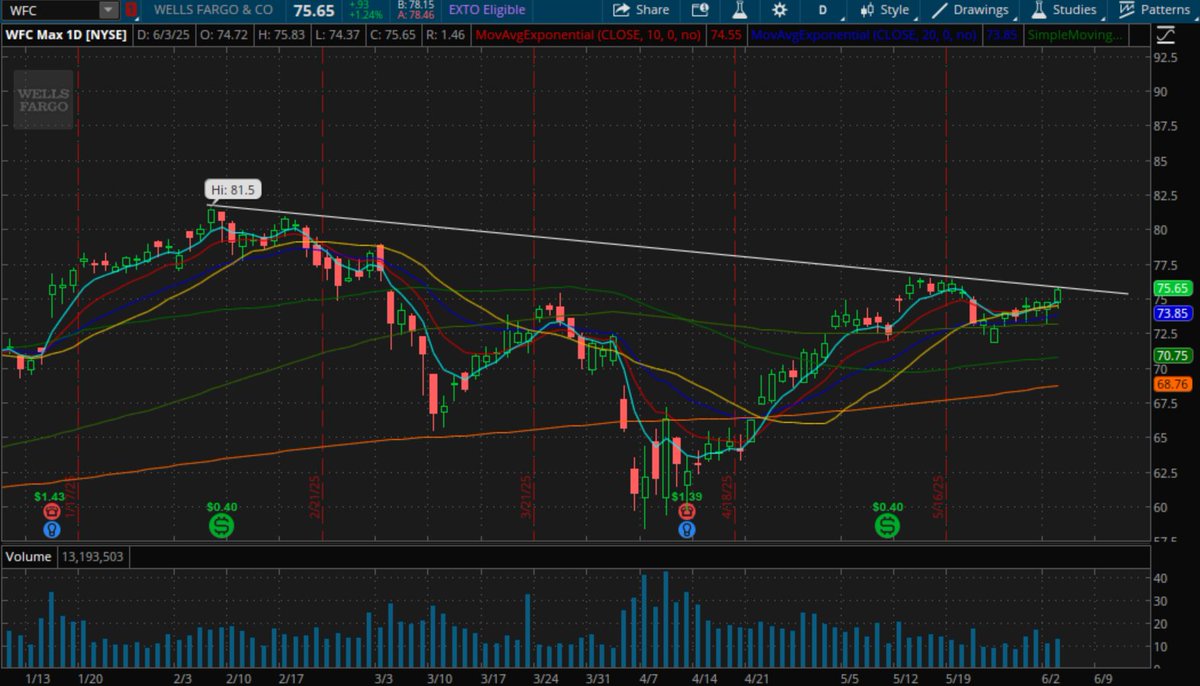Open the chart info/quote details icon
1200x686 pixels.
pos(700,10)
